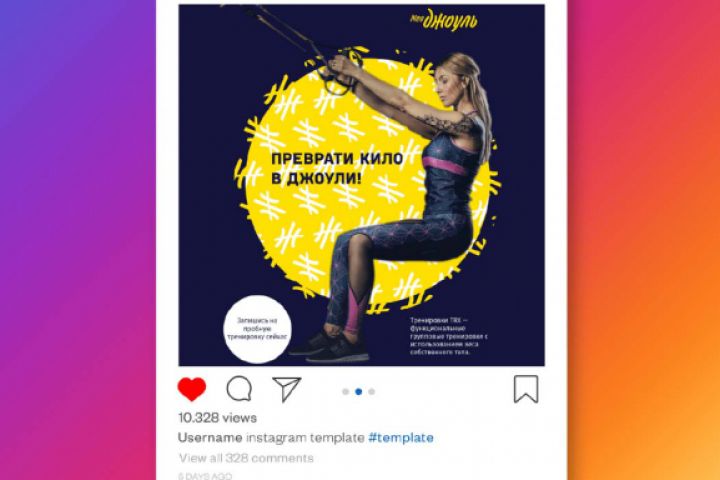Click the TRX workout description text

[x=448, y=336]
